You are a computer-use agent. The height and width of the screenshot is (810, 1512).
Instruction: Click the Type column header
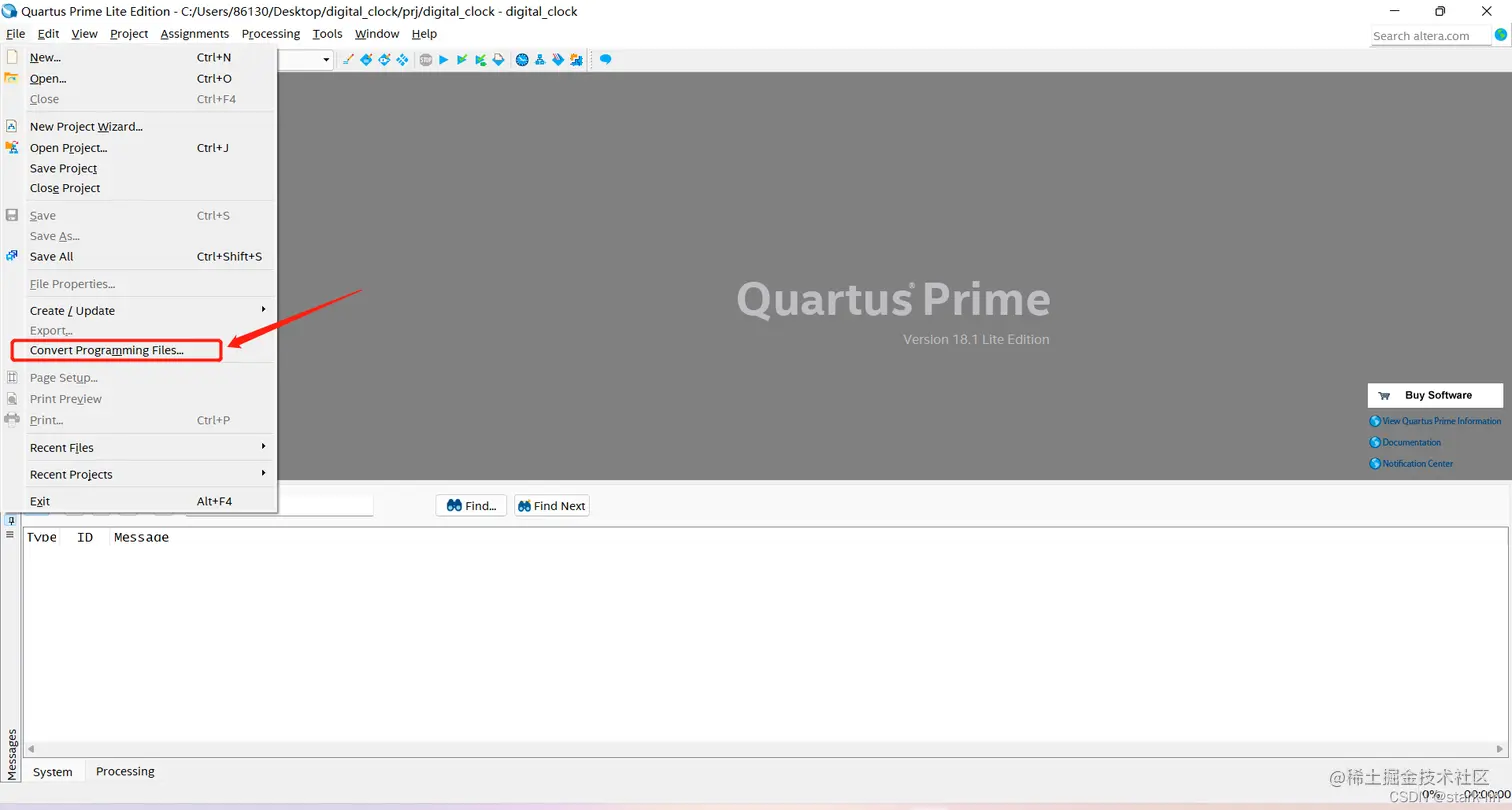pyautogui.click(x=42, y=537)
